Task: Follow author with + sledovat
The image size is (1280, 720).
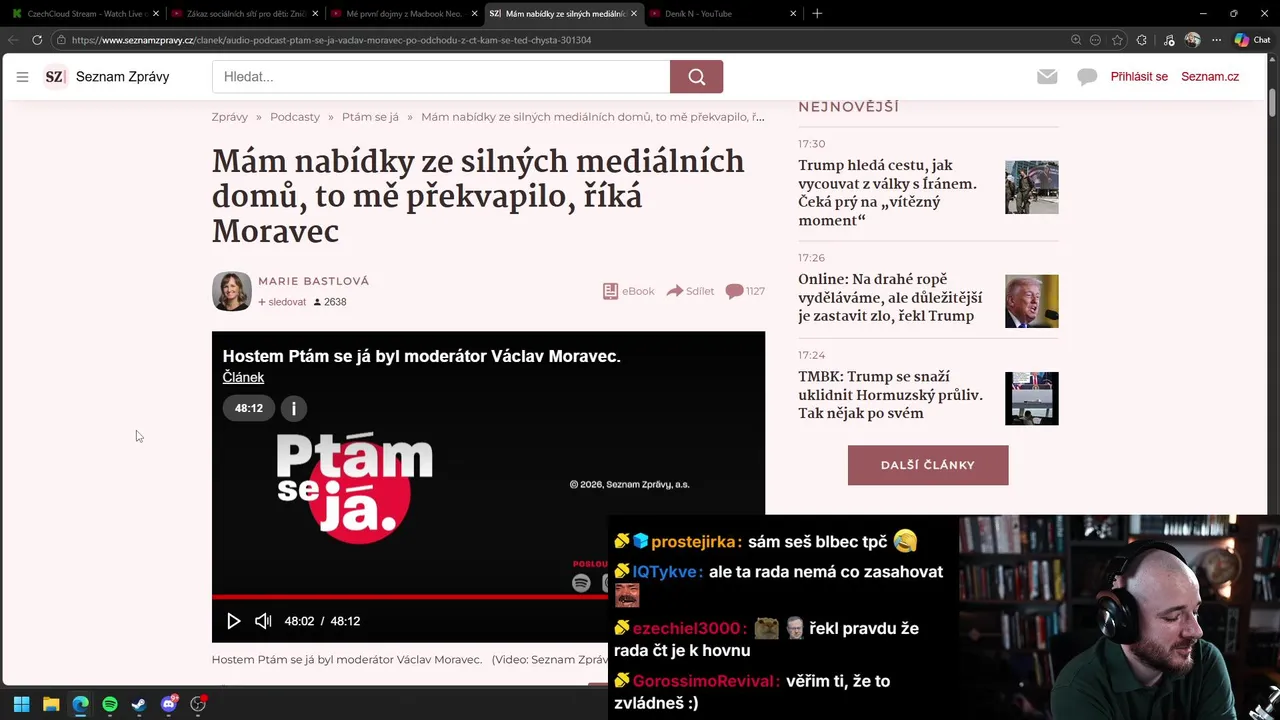Action: point(282,302)
